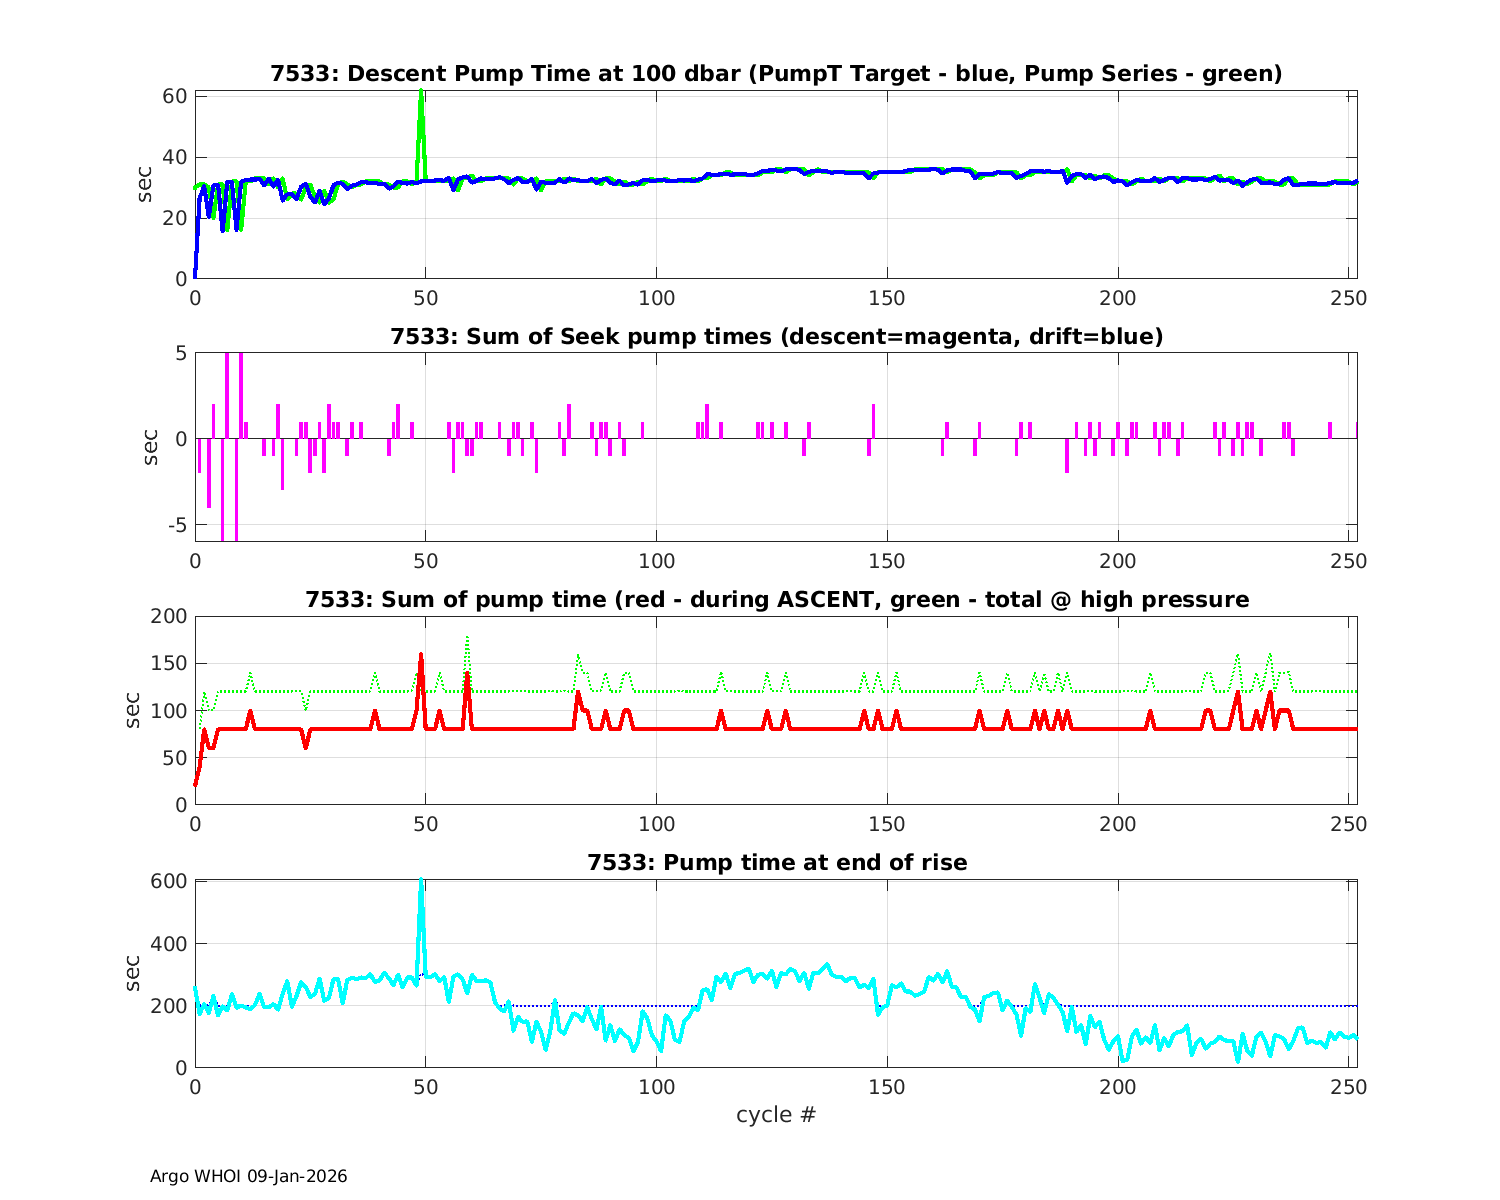Click the 60 y-axis tick on the top plot
This screenshot has width=1500, height=1200.
[176, 96]
